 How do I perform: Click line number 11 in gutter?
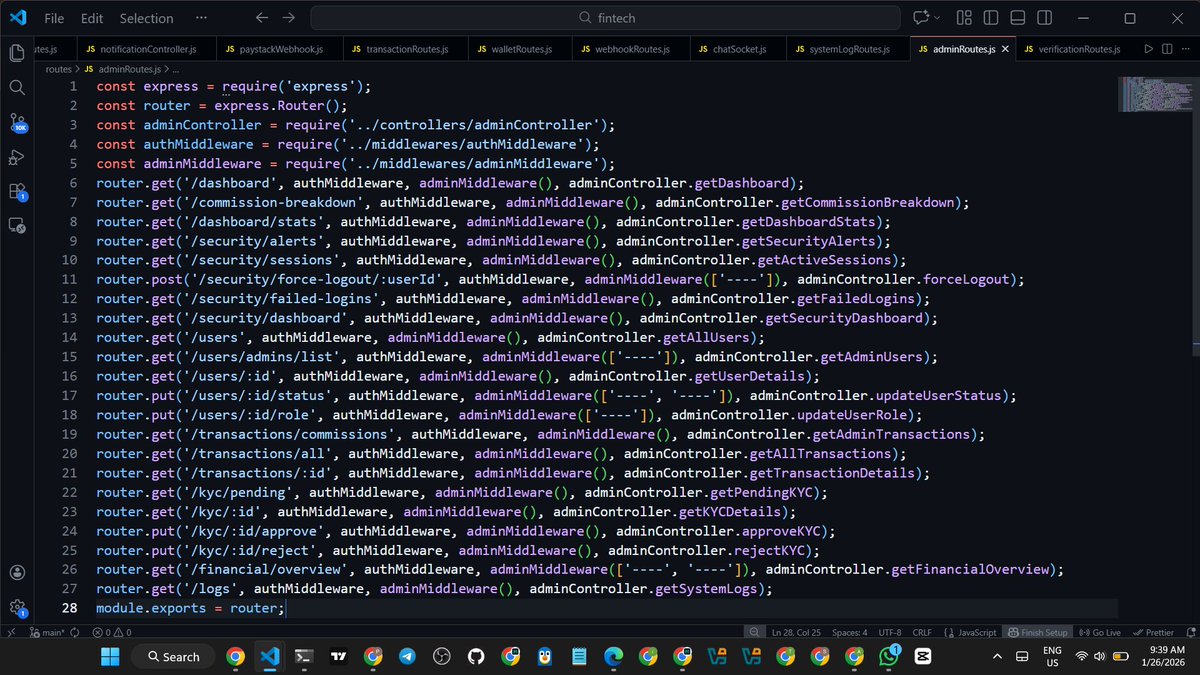point(70,280)
